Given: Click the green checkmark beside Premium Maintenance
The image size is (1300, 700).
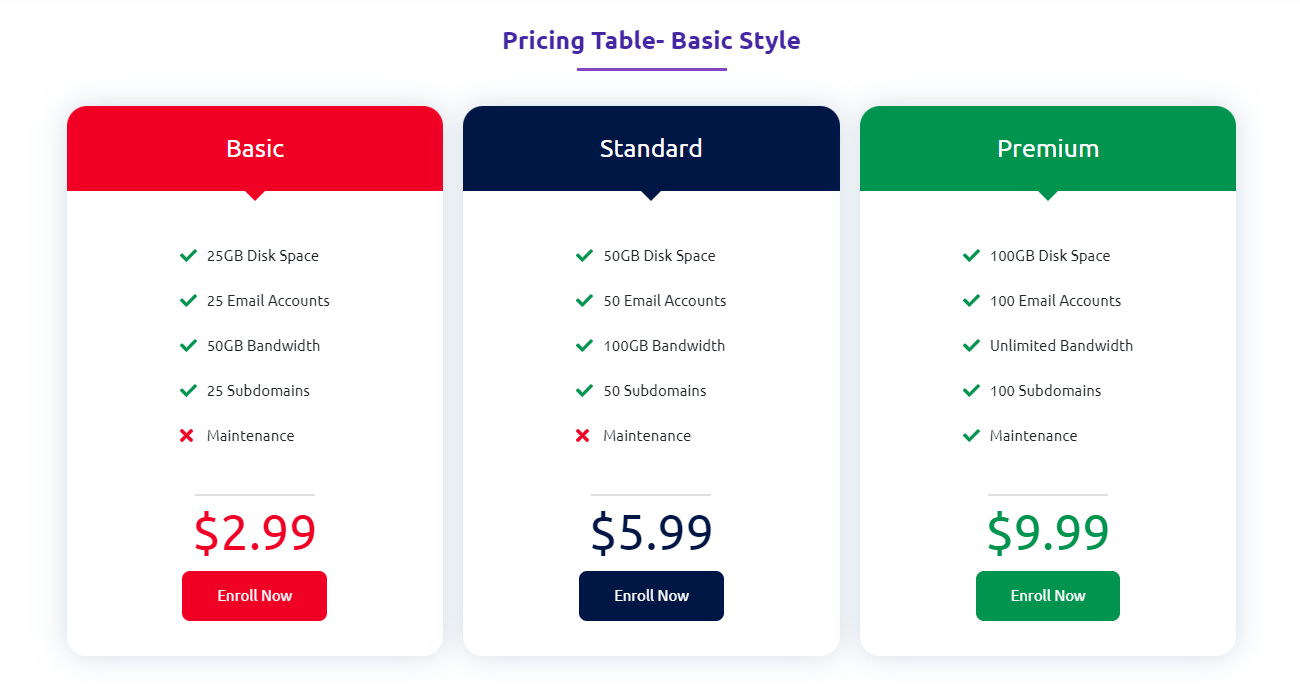Looking at the screenshot, I should pos(970,436).
